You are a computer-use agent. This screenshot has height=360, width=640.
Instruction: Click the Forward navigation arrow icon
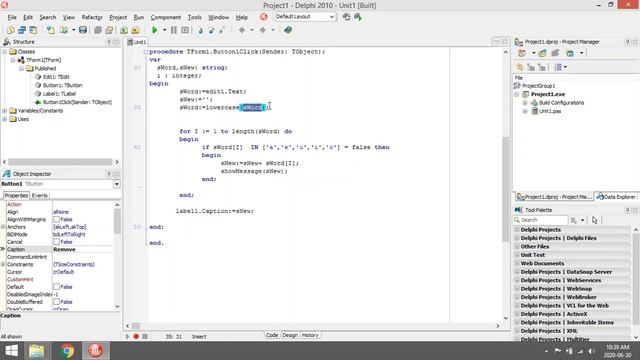[263, 30]
